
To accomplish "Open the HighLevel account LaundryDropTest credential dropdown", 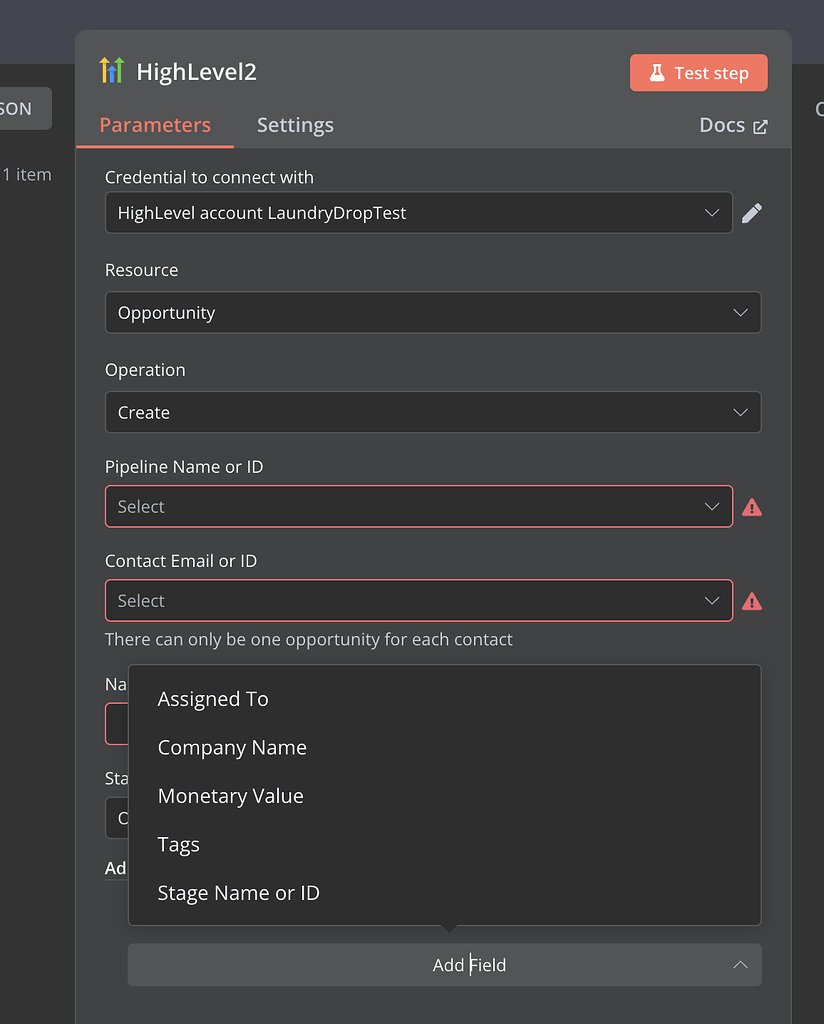I will 418,212.
